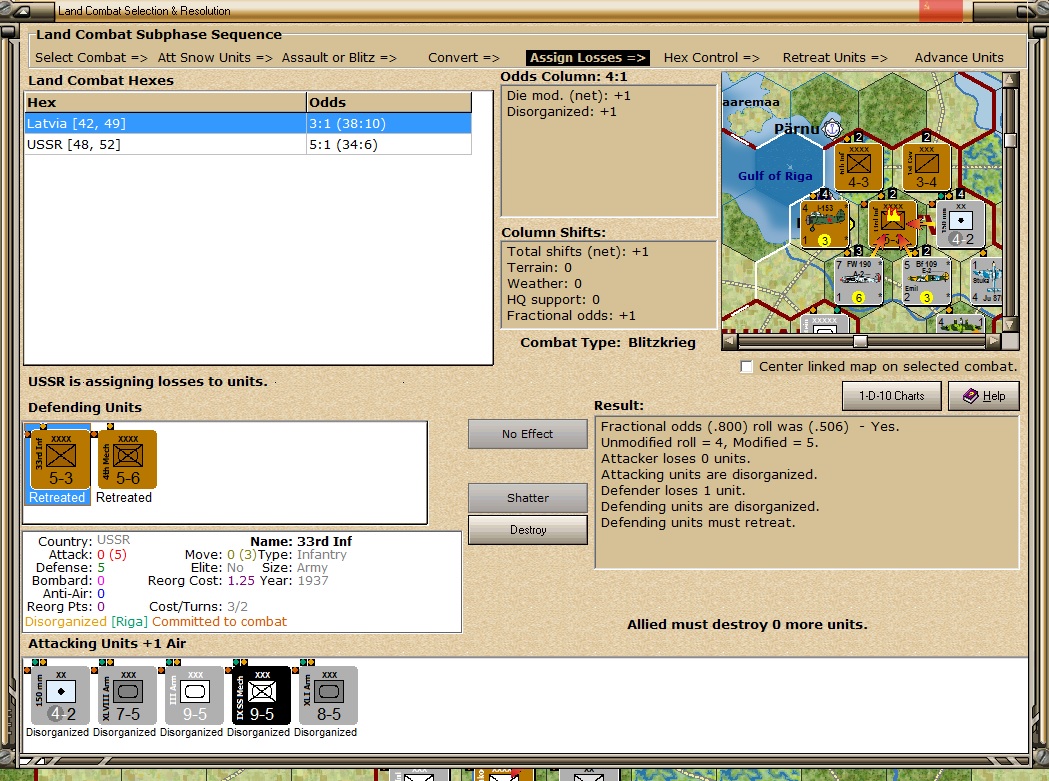Click the 3:1 (38:10) odds cell
The height and width of the screenshot is (781, 1049).
tap(389, 123)
